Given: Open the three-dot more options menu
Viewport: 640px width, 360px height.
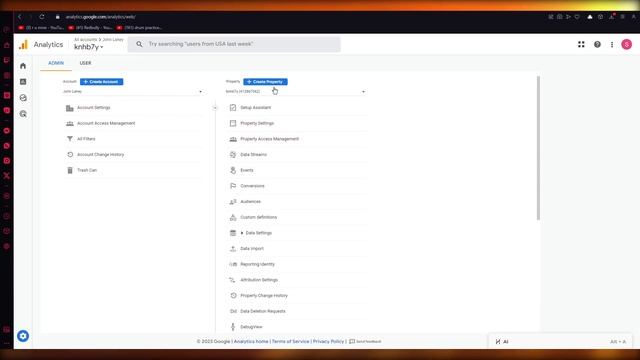Looking at the screenshot, I should [x=612, y=44].
